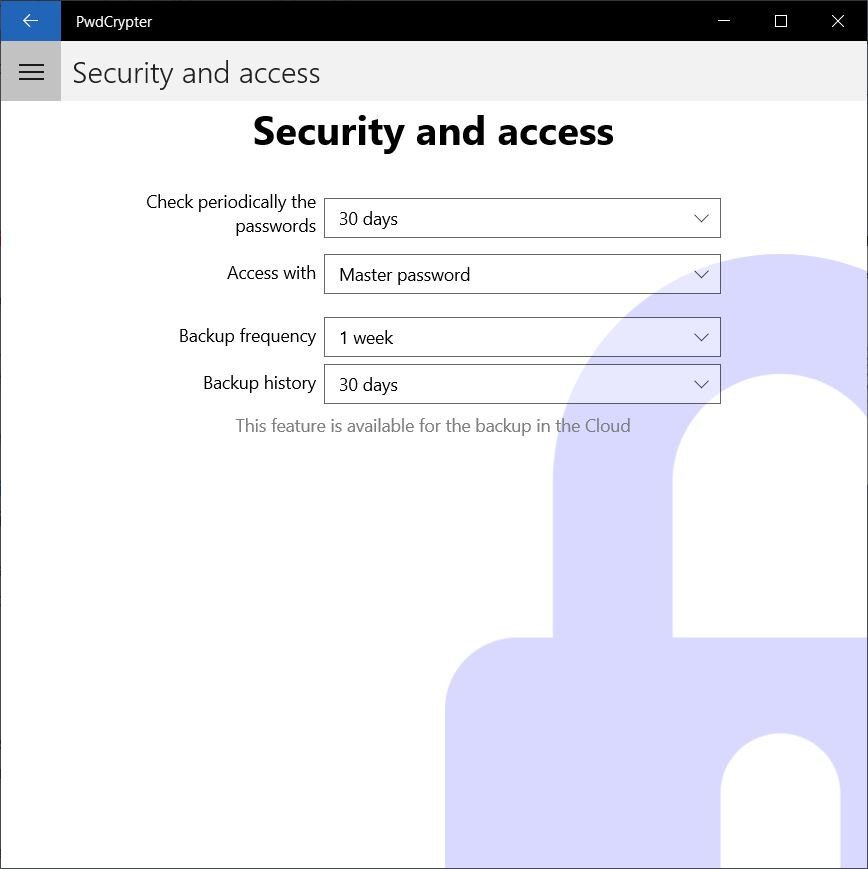
Task: Click the Cloud backup availability notice
Action: point(432,425)
